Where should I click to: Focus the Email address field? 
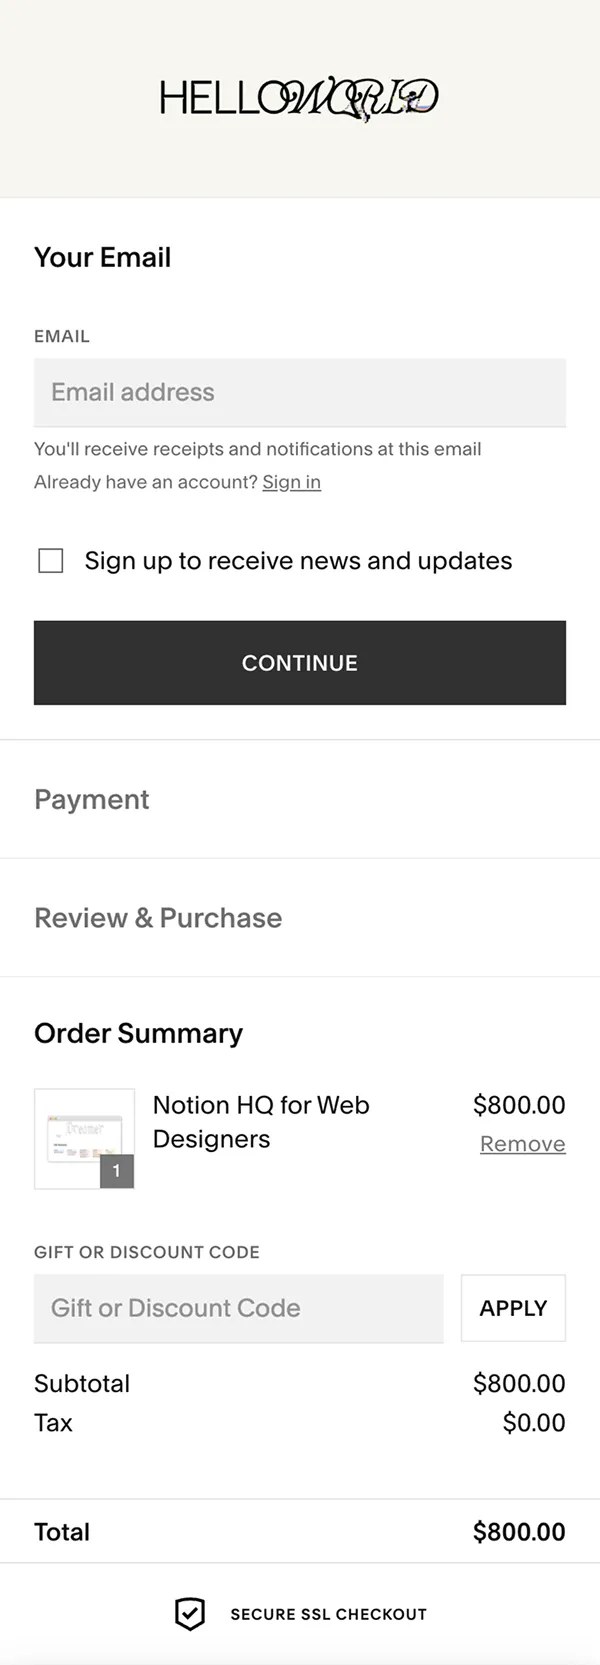coord(300,392)
